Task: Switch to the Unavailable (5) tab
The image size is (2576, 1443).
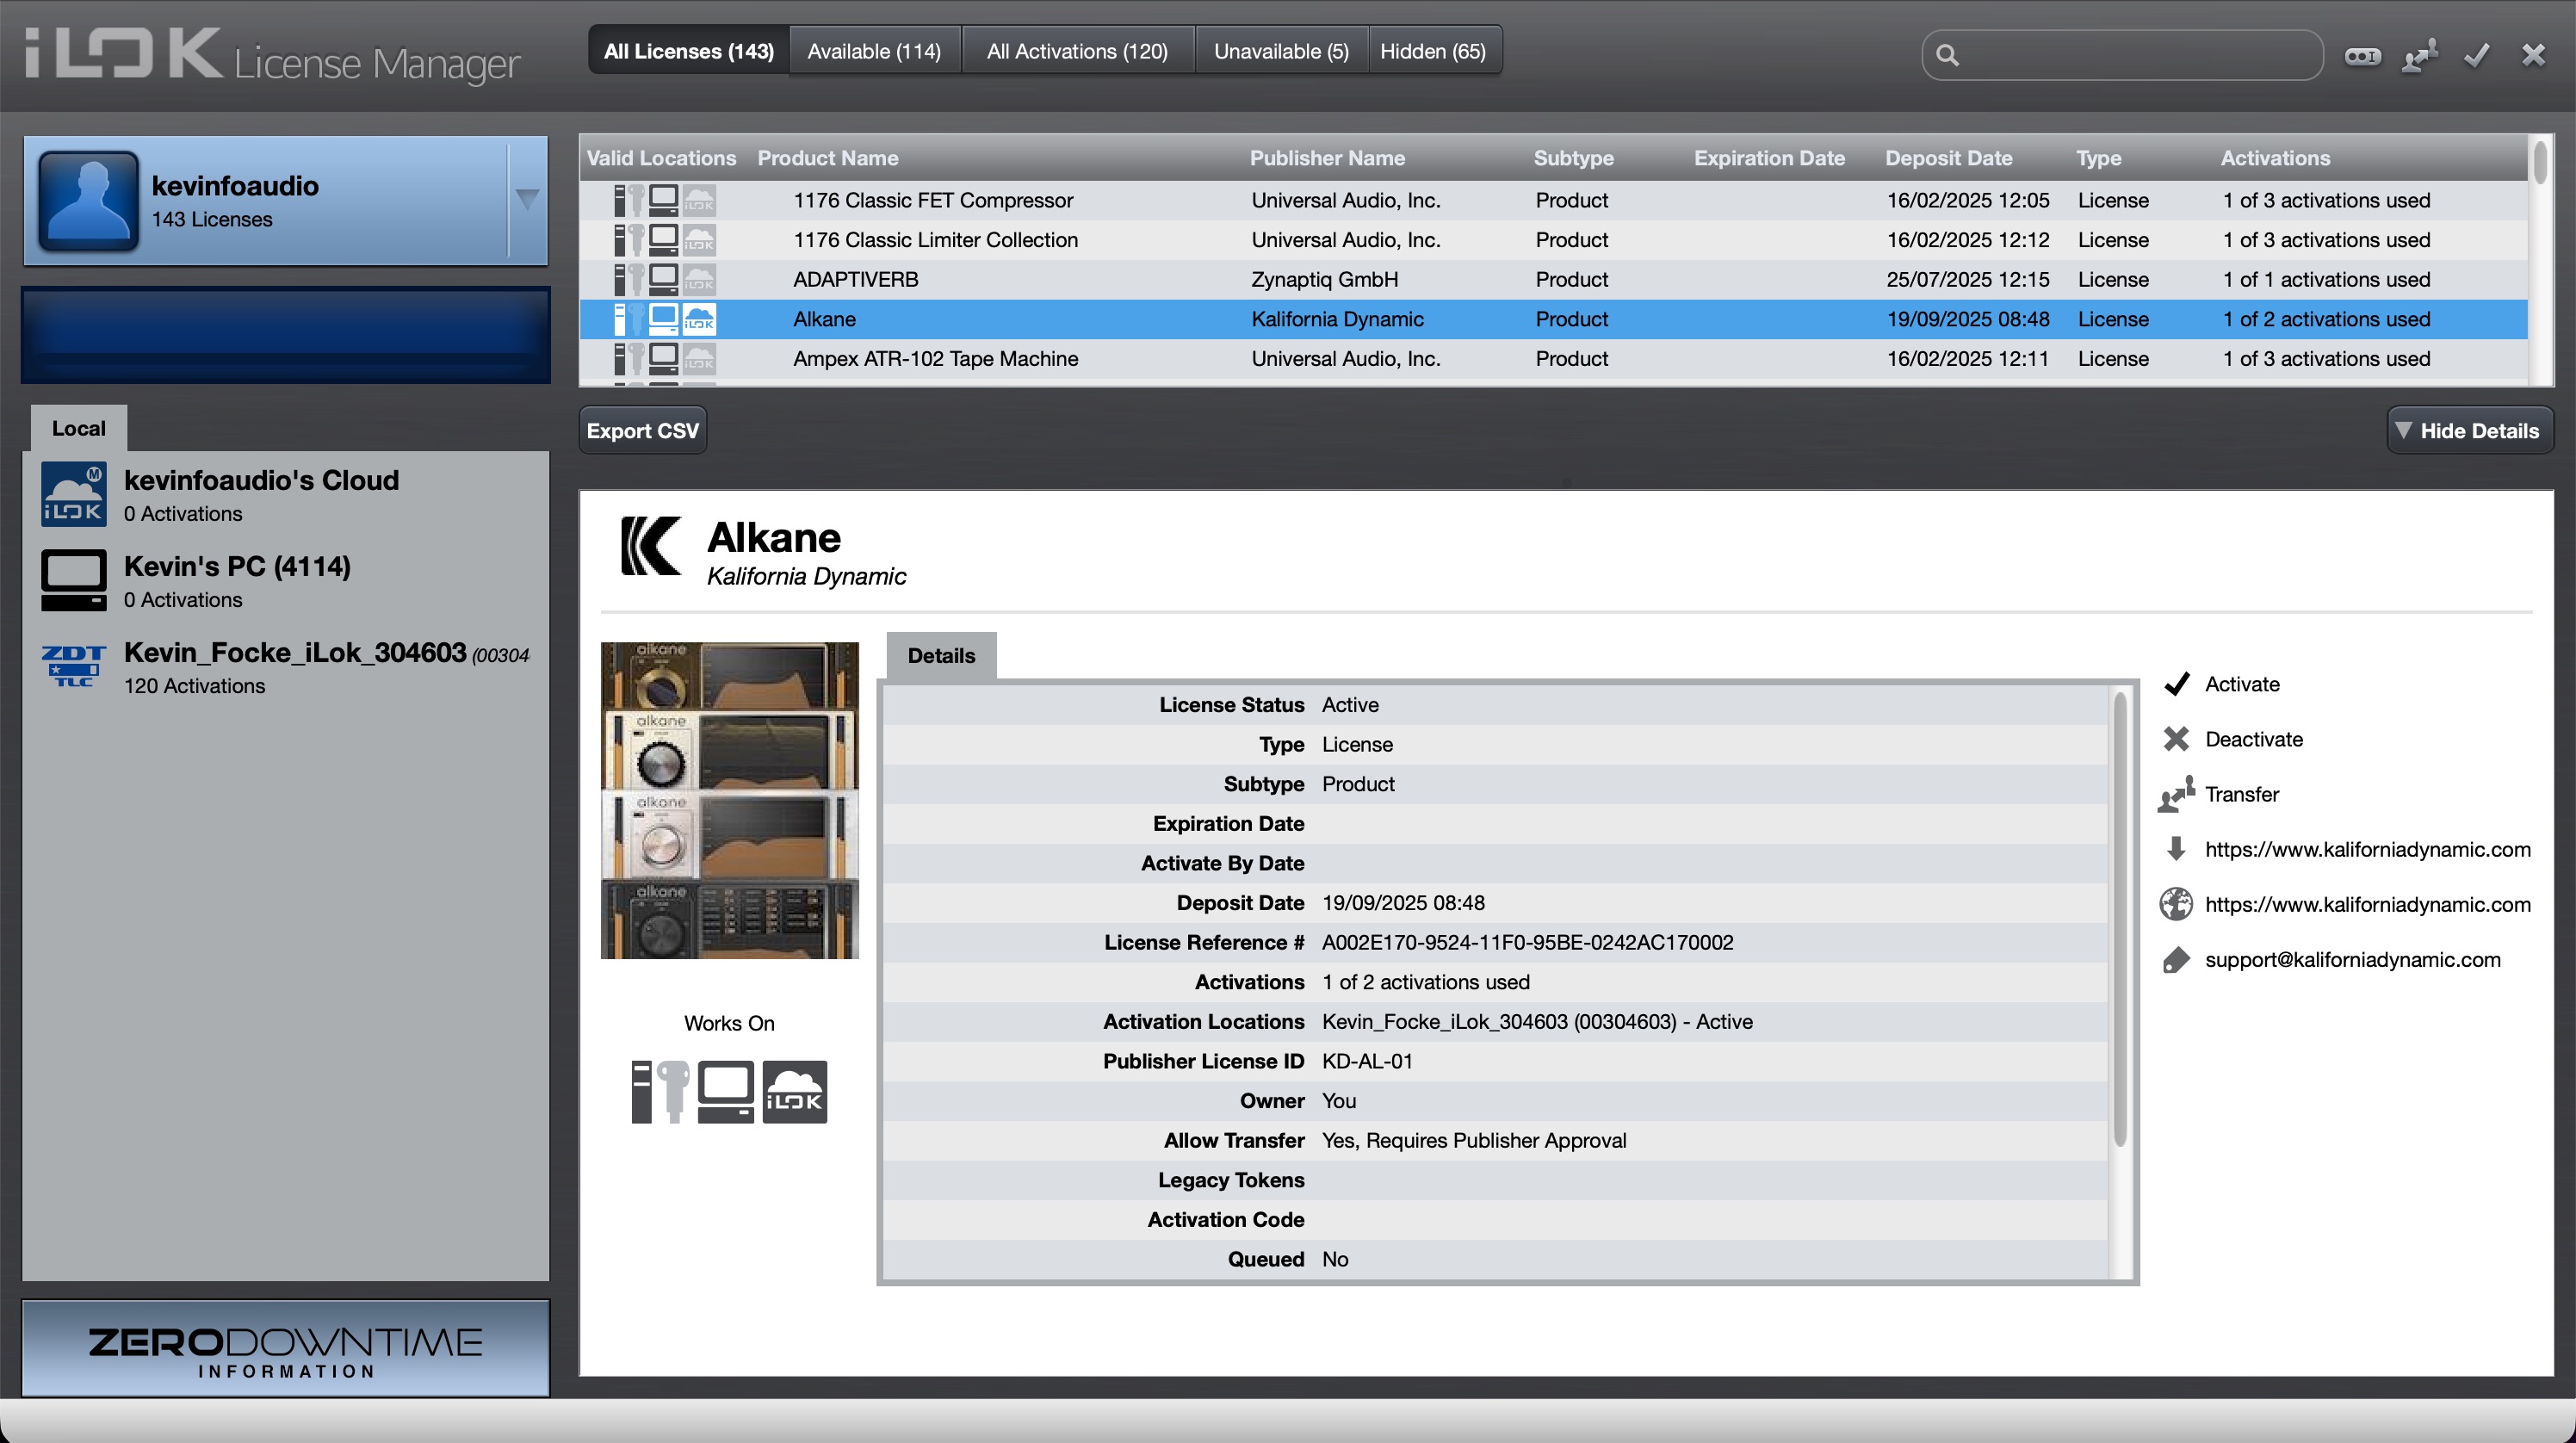Action: tap(1281, 51)
